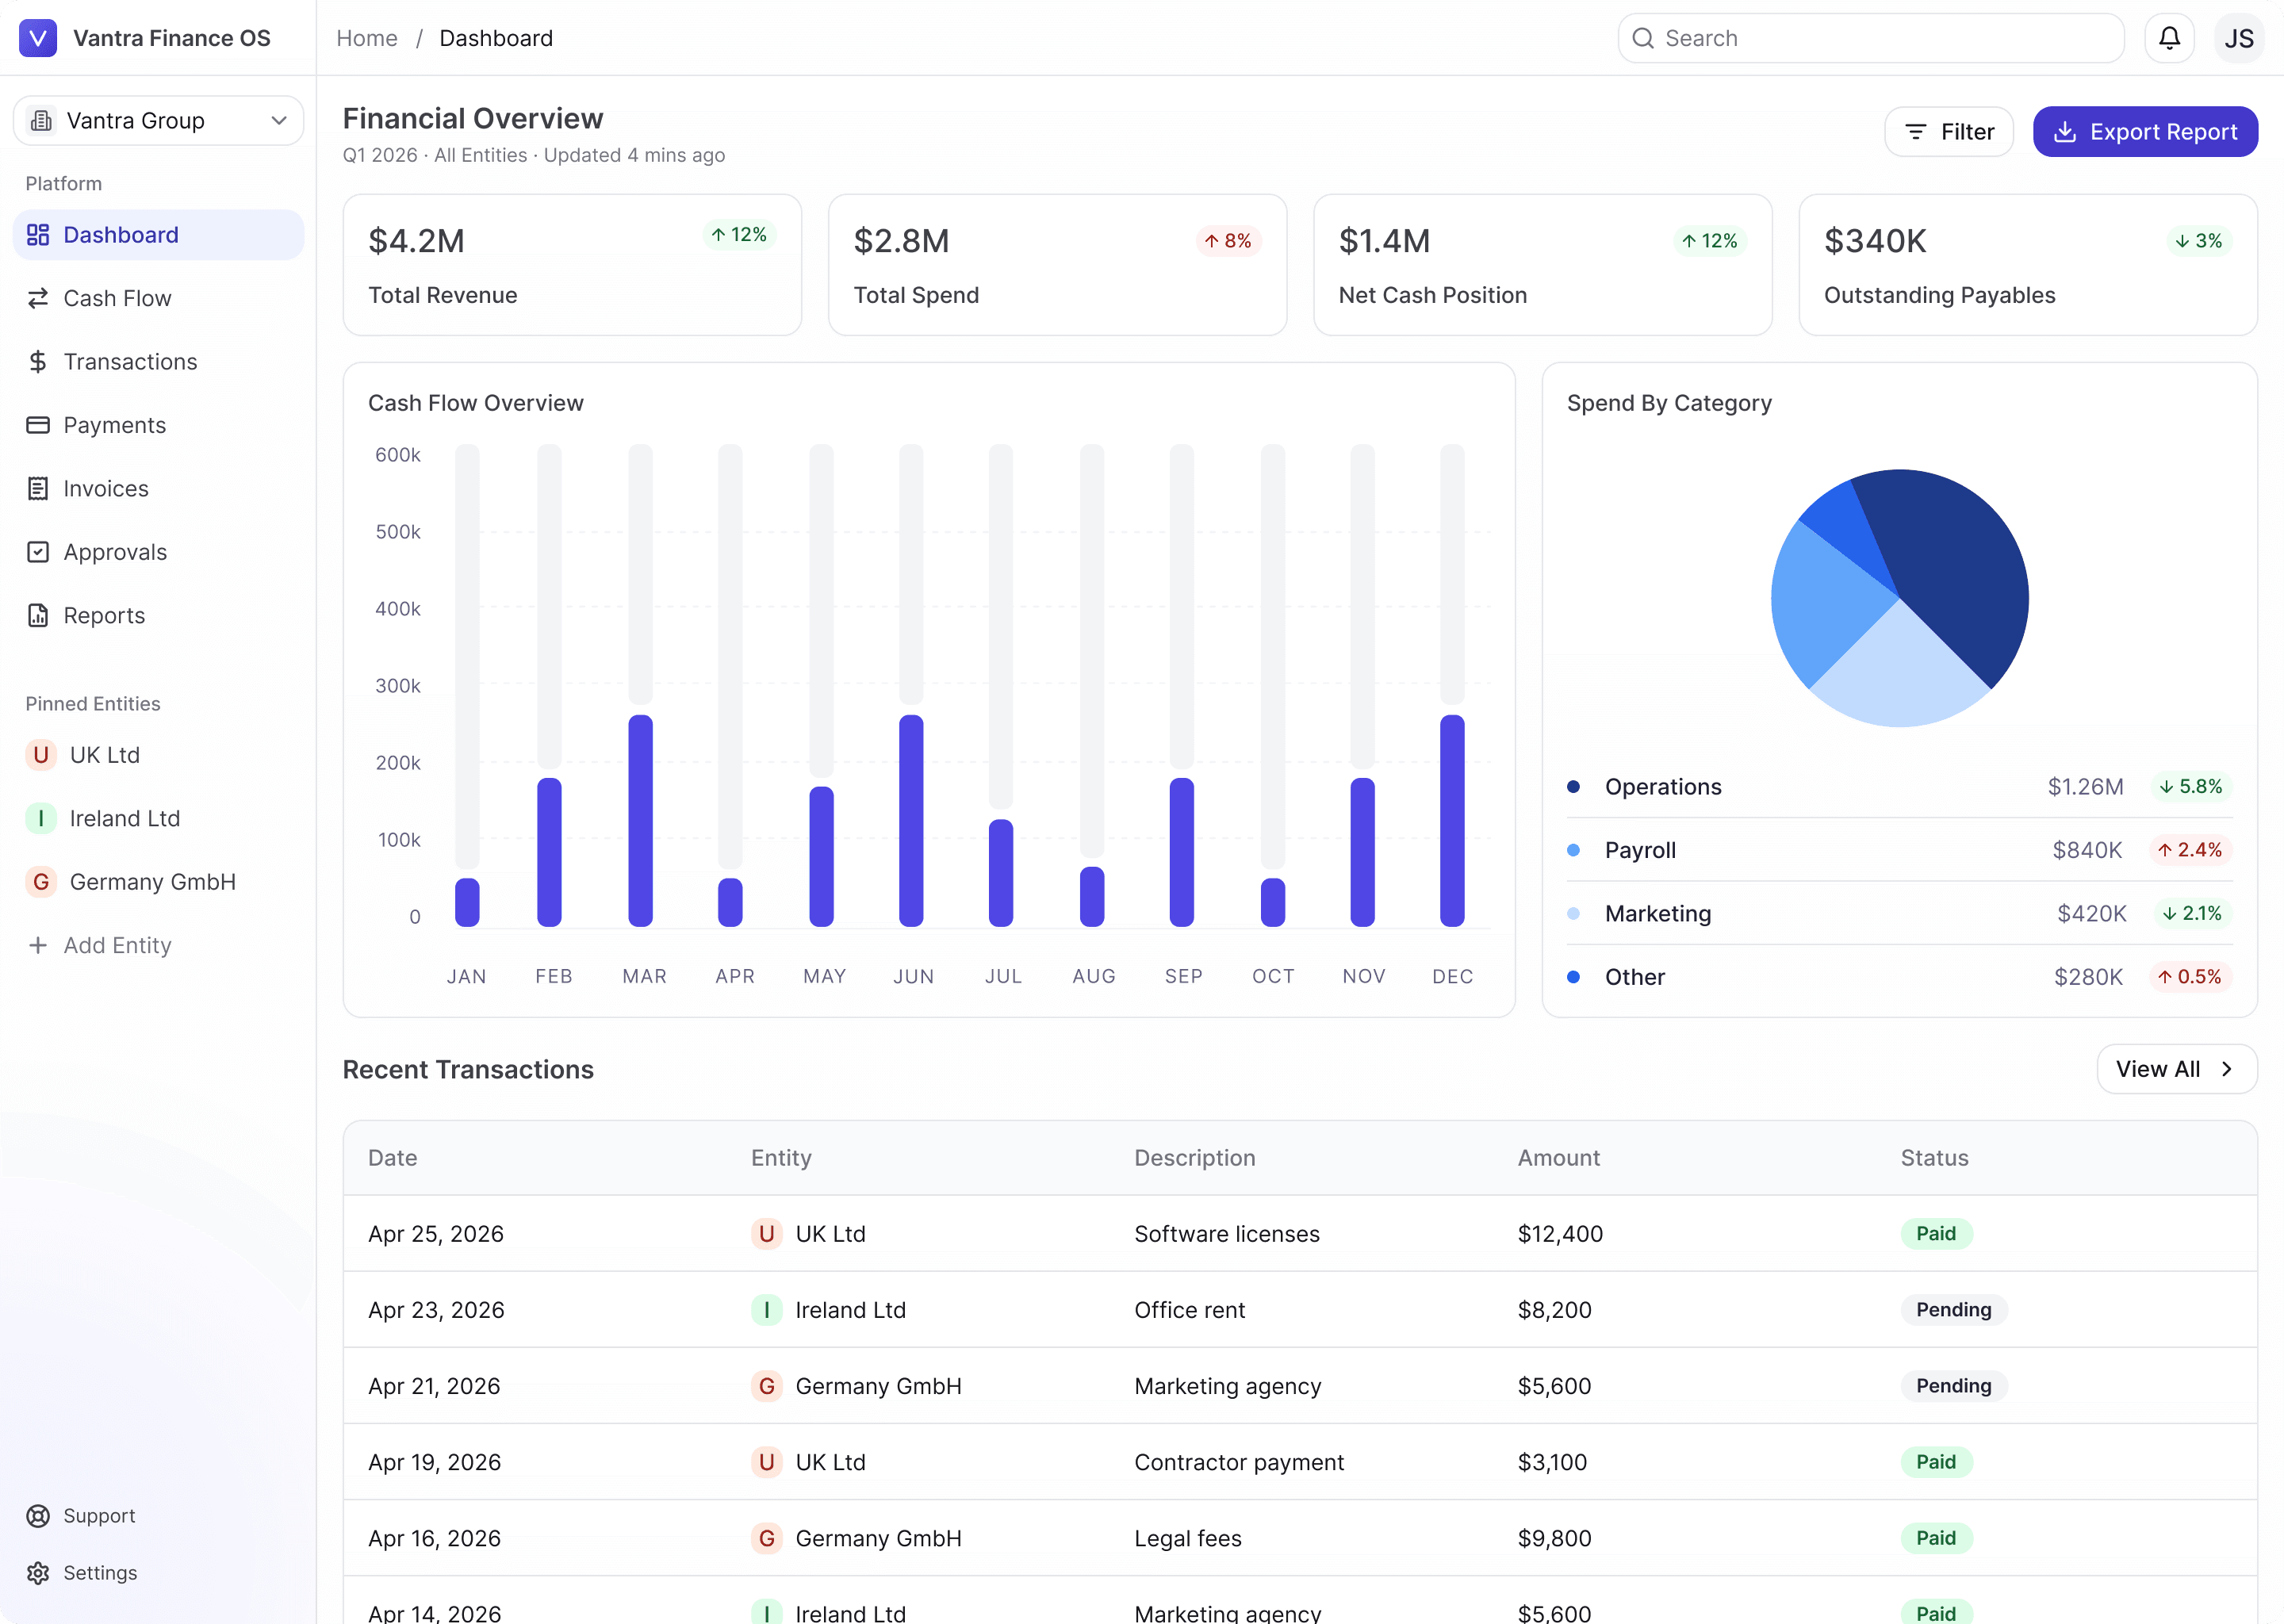This screenshot has height=1624, width=2284.
Task: Click inside the Search input field
Action: (x=1870, y=38)
